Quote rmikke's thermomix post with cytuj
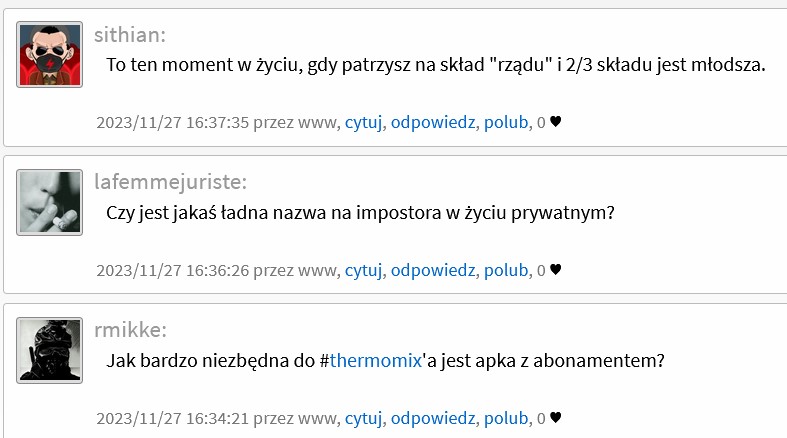This screenshot has width=787, height=438. coord(363,418)
